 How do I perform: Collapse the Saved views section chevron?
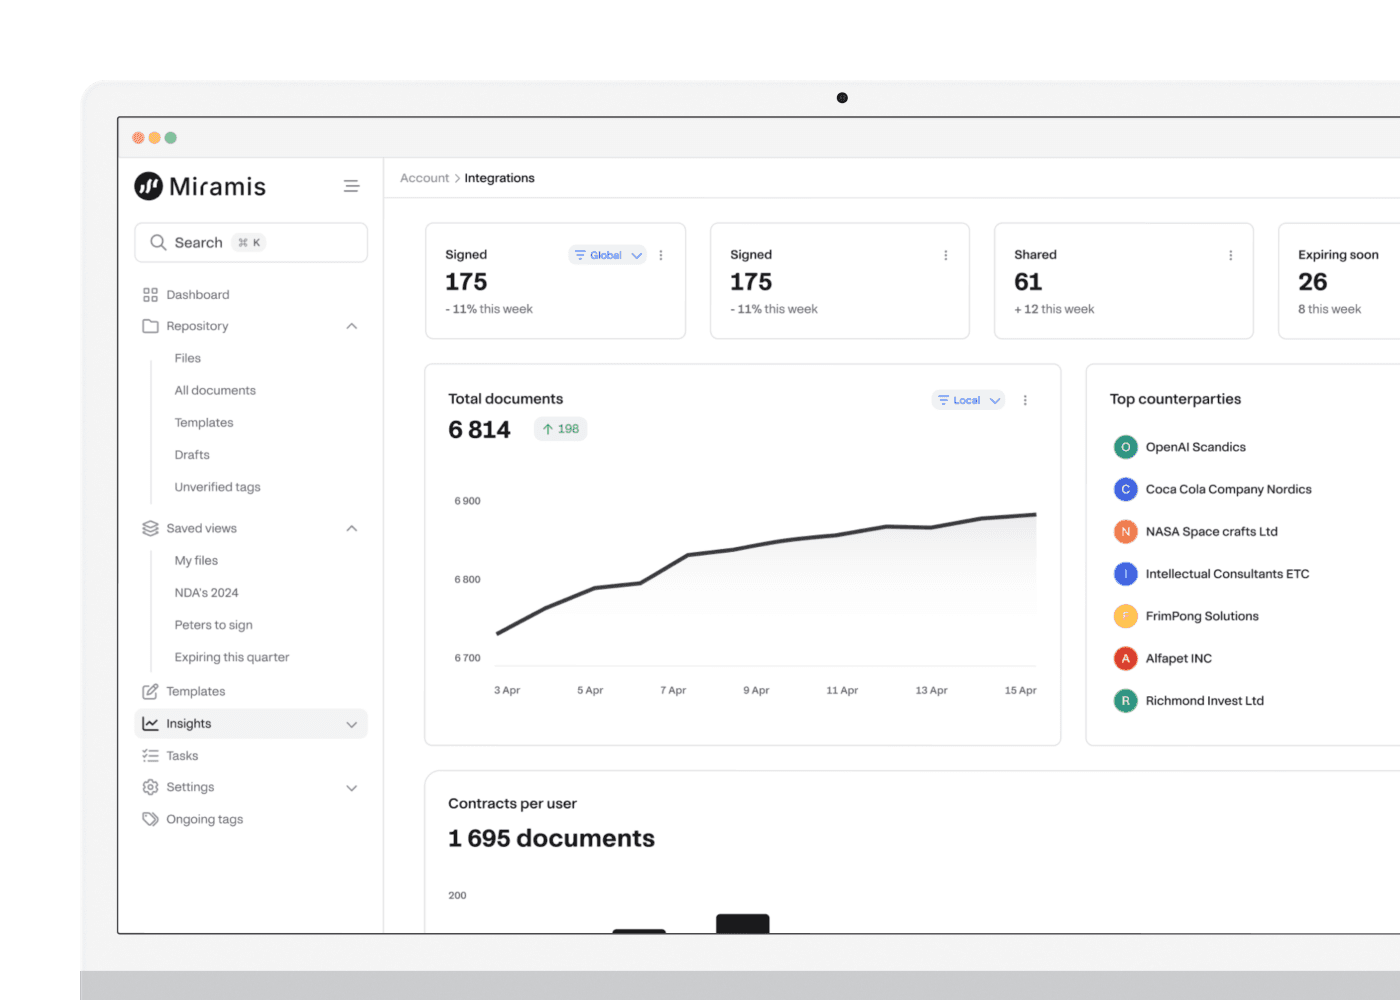(x=352, y=528)
